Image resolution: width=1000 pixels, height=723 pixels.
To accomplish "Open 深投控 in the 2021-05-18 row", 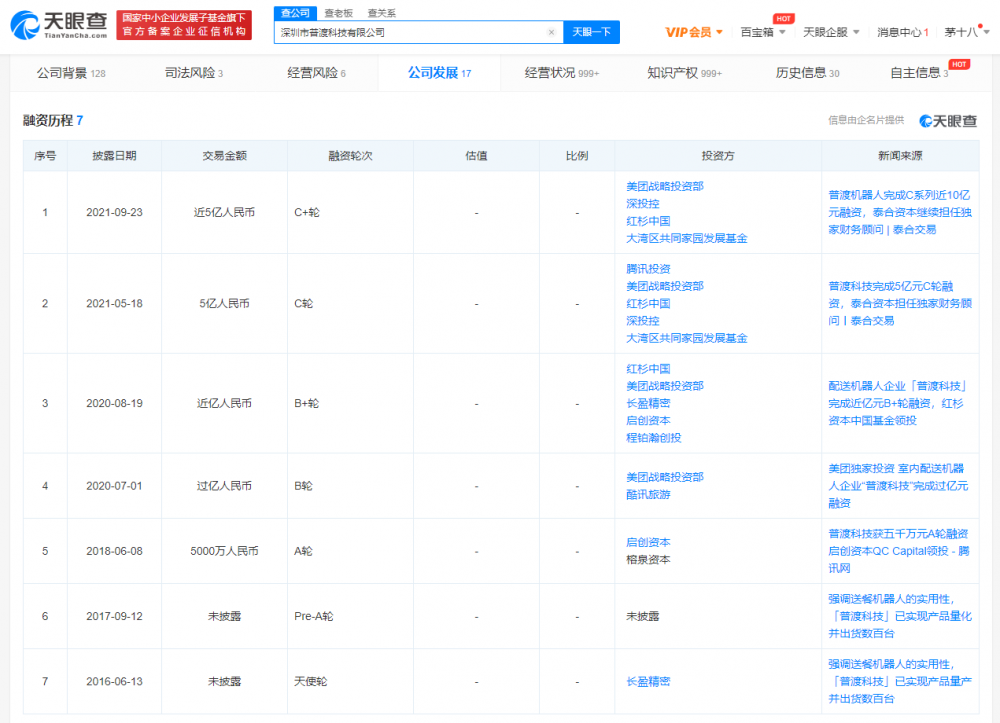I will pyautogui.click(x=642, y=321).
